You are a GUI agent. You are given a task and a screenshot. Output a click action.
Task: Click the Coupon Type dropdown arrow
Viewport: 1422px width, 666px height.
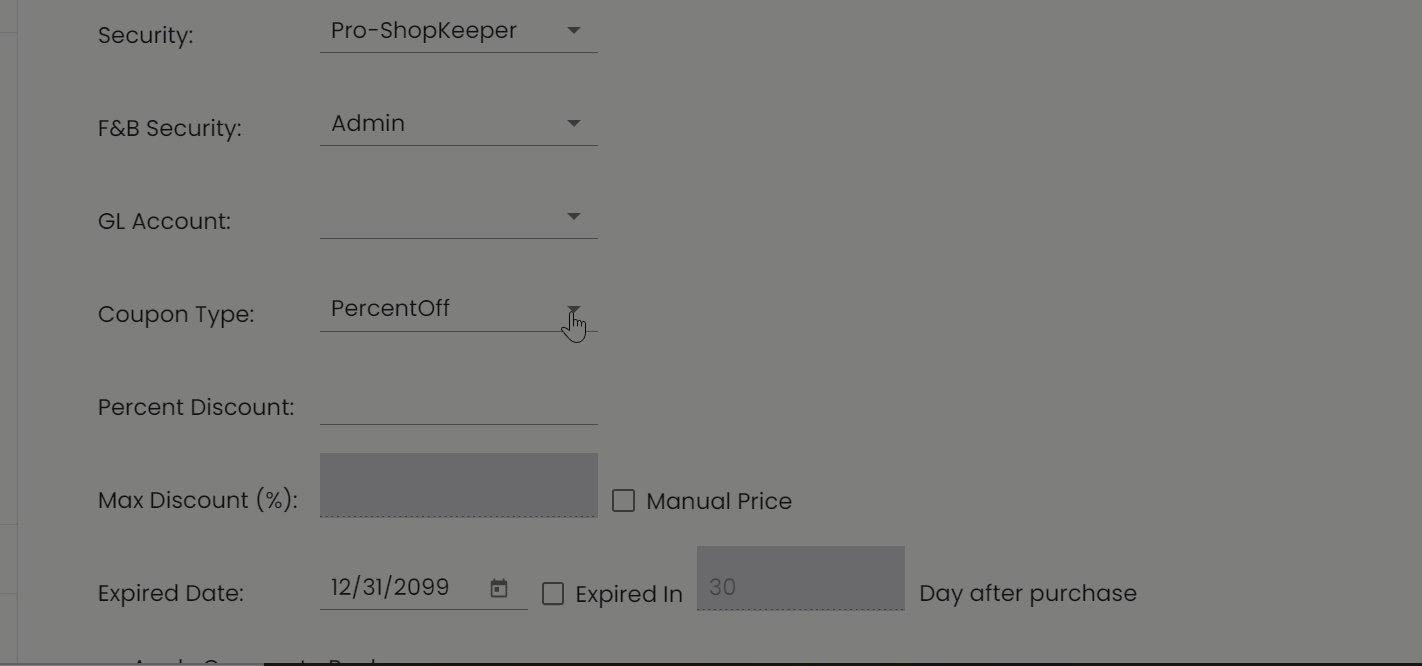tap(574, 309)
